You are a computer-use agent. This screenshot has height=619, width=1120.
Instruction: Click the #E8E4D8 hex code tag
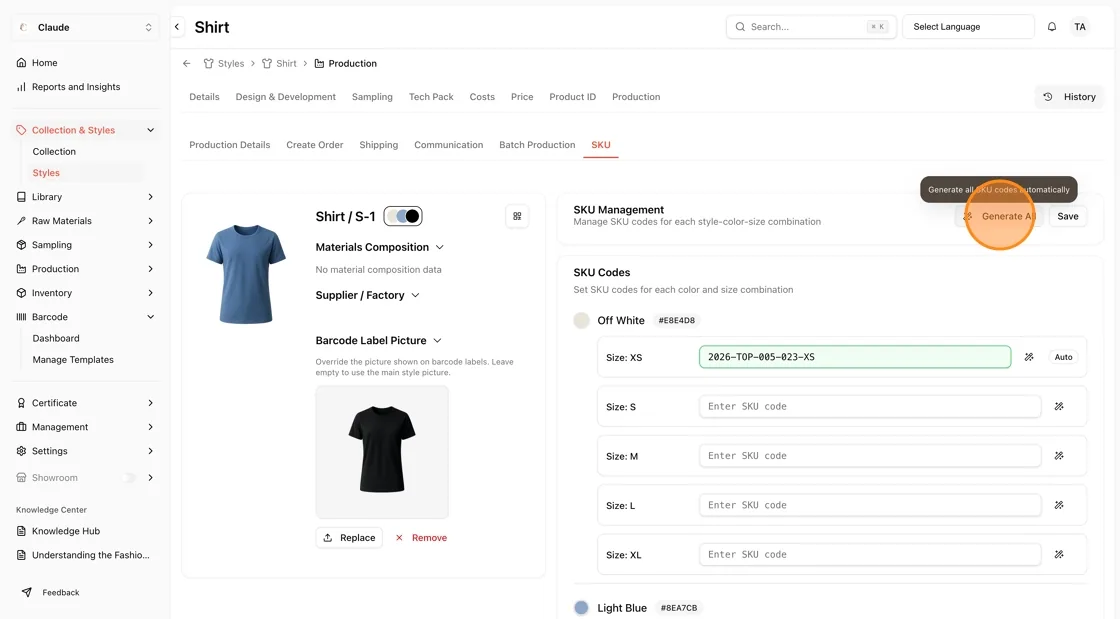[676, 321]
